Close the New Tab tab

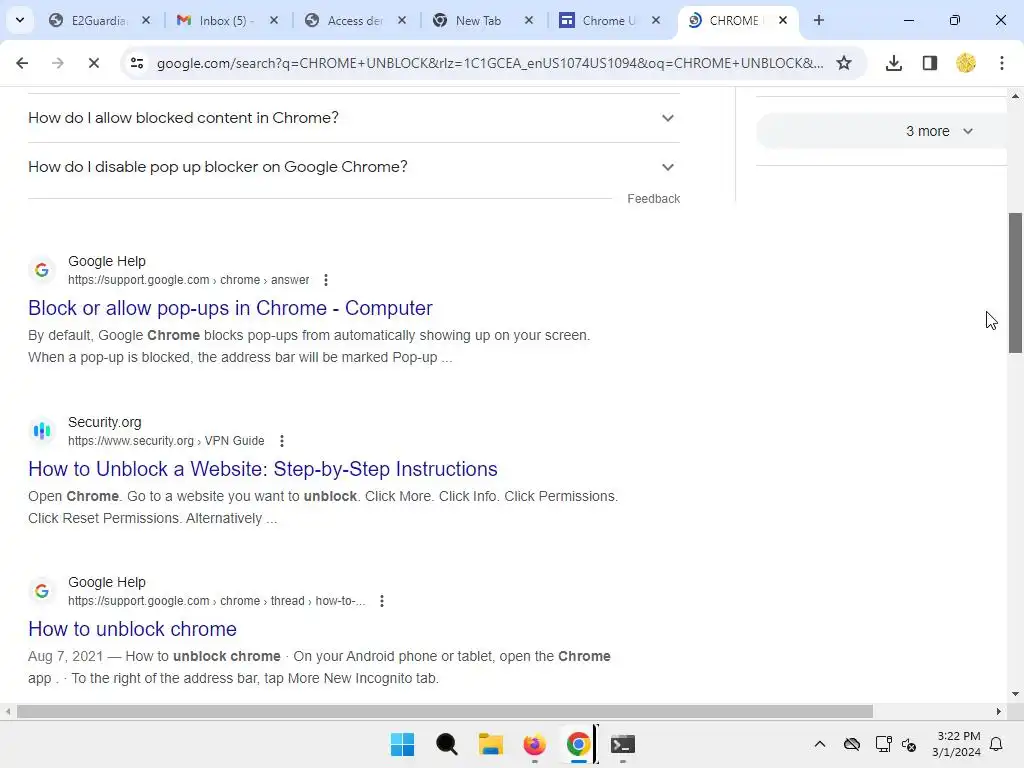[529, 20]
